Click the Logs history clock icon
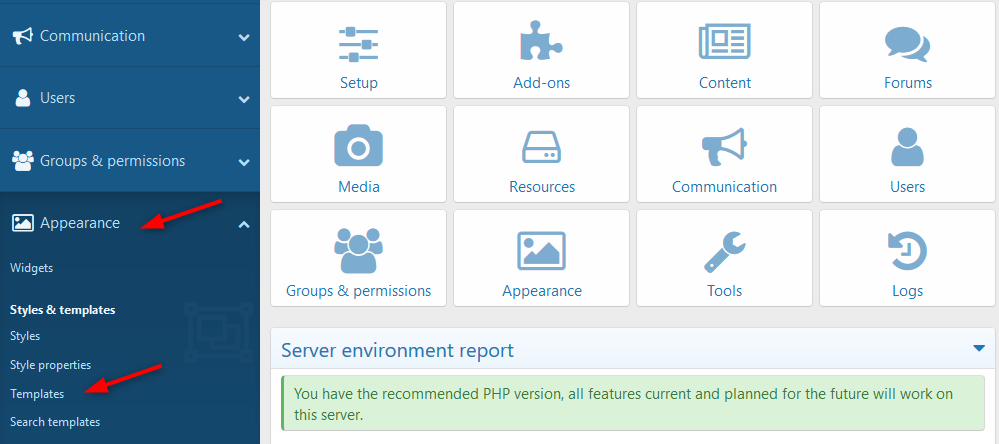The image size is (999, 444). pos(907,251)
